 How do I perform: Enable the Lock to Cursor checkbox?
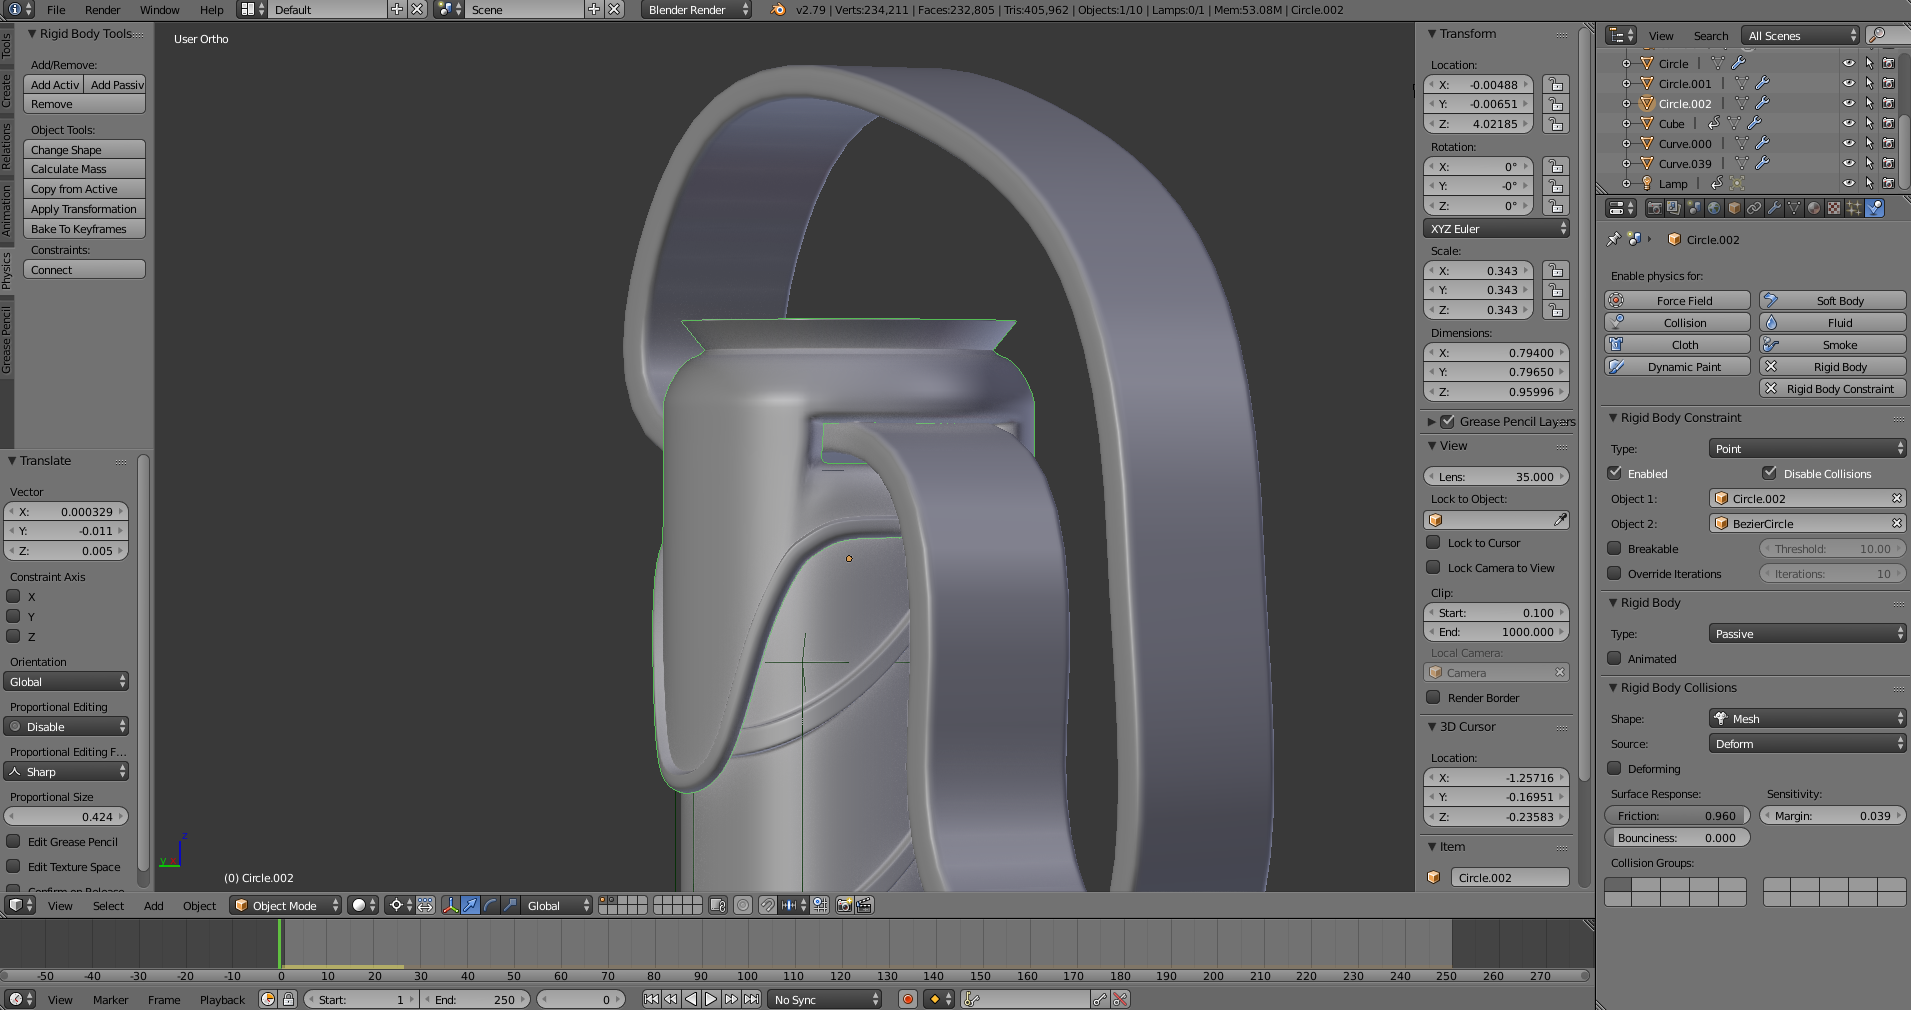[x=1433, y=542]
